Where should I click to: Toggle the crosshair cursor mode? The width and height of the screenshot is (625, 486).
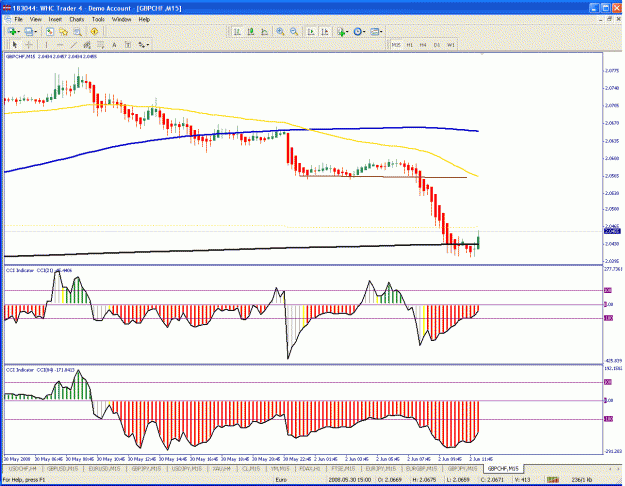click(x=29, y=45)
